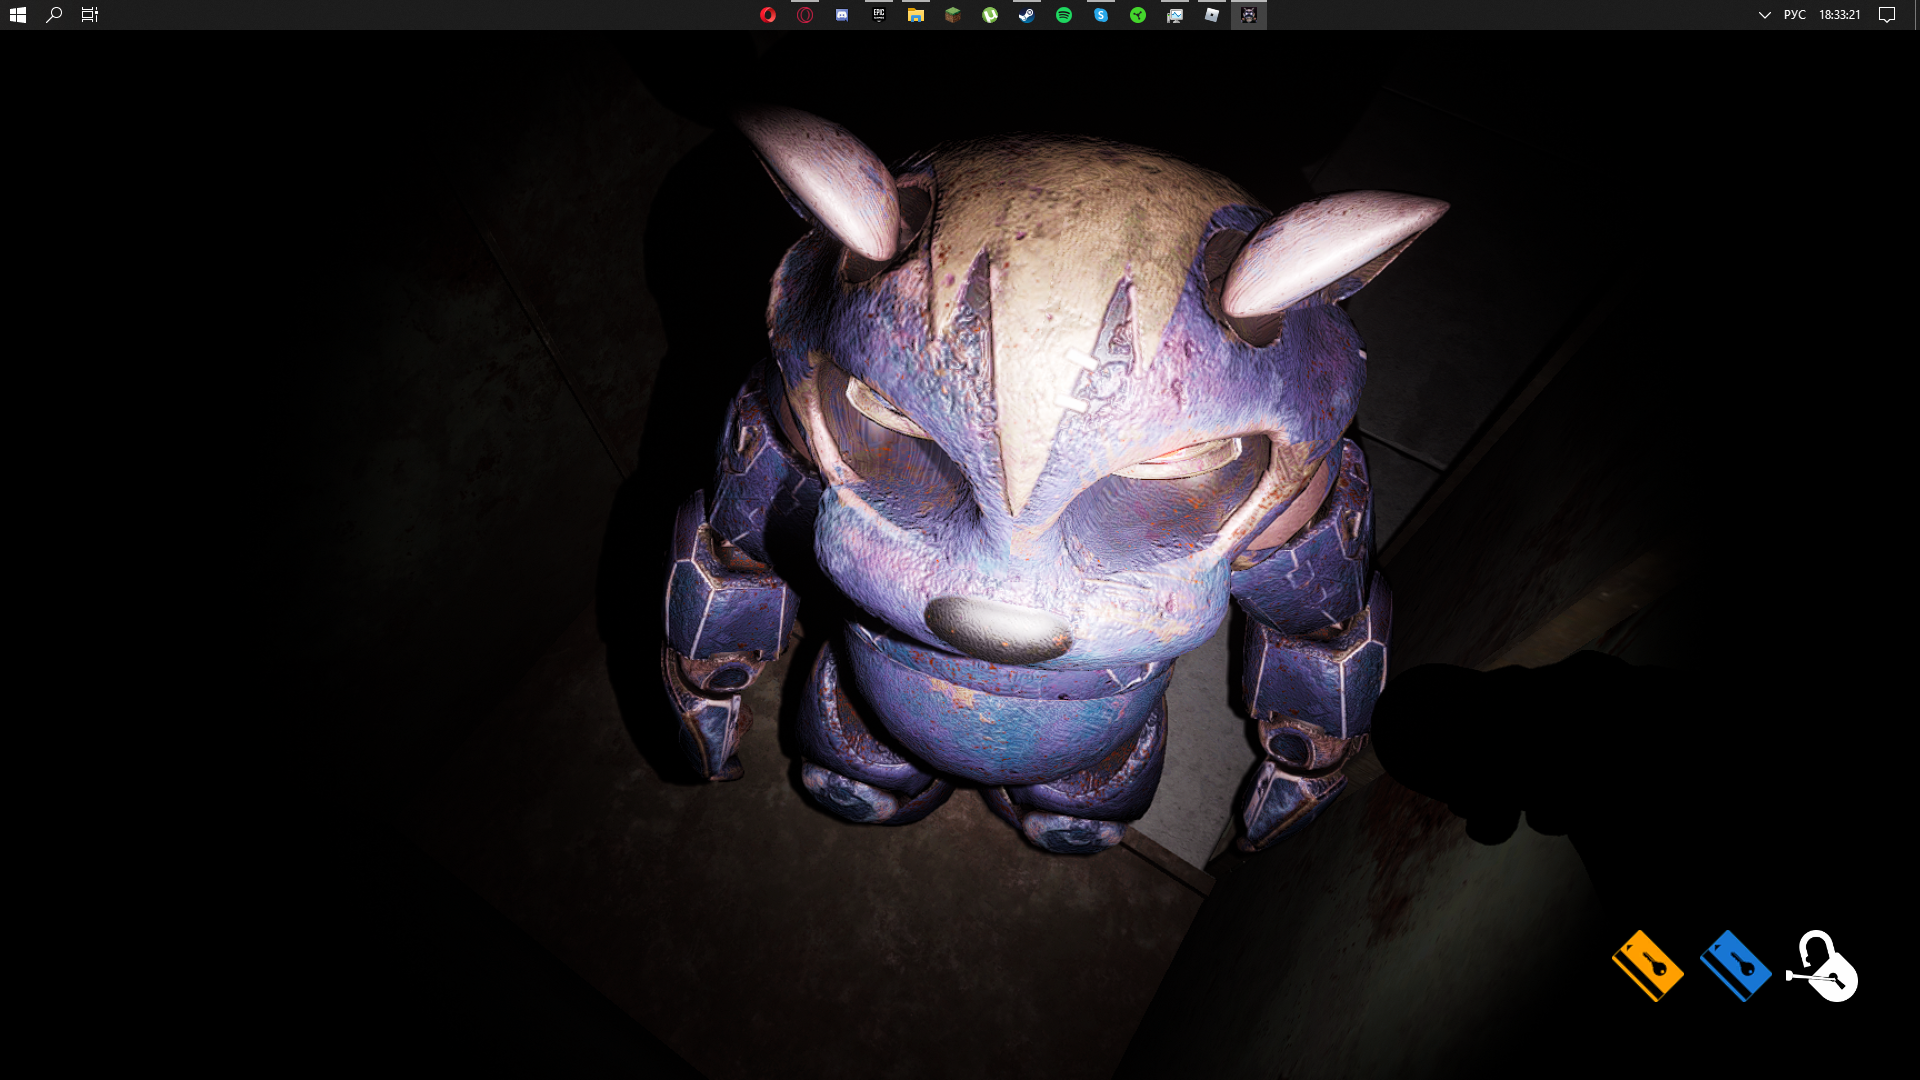Open the Windows Start menu
The width and height of the screenshot is (1920, 1080).
pyautogui.click(x=17, y=15)
